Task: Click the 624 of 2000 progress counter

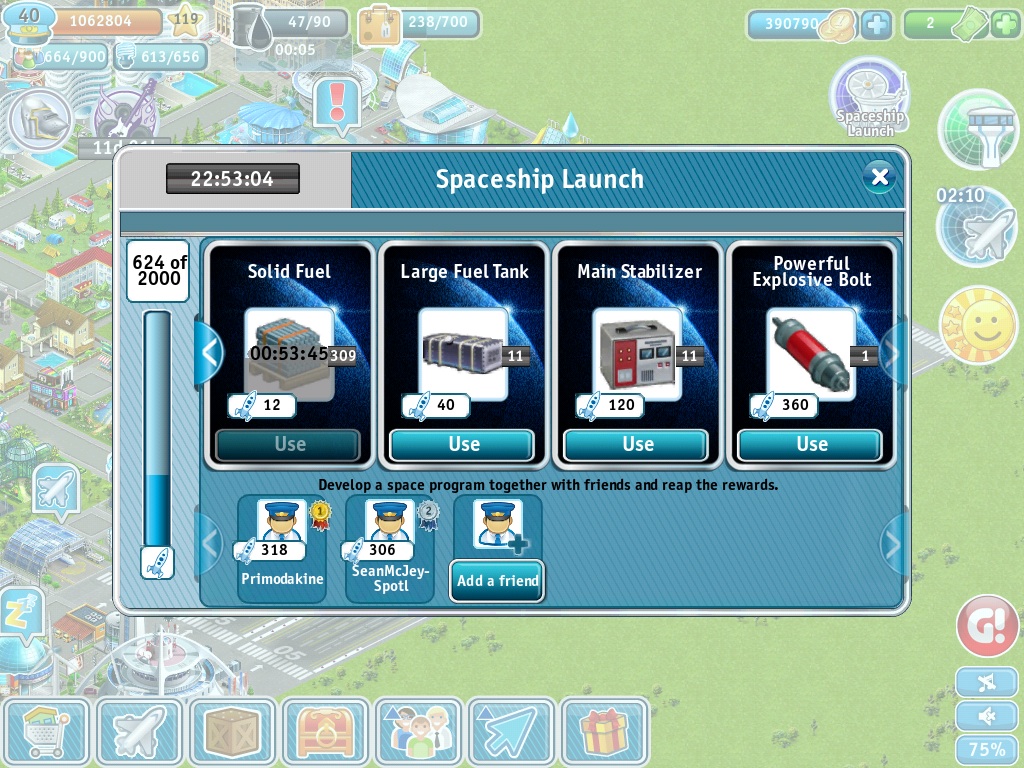Action: (158, 270)
